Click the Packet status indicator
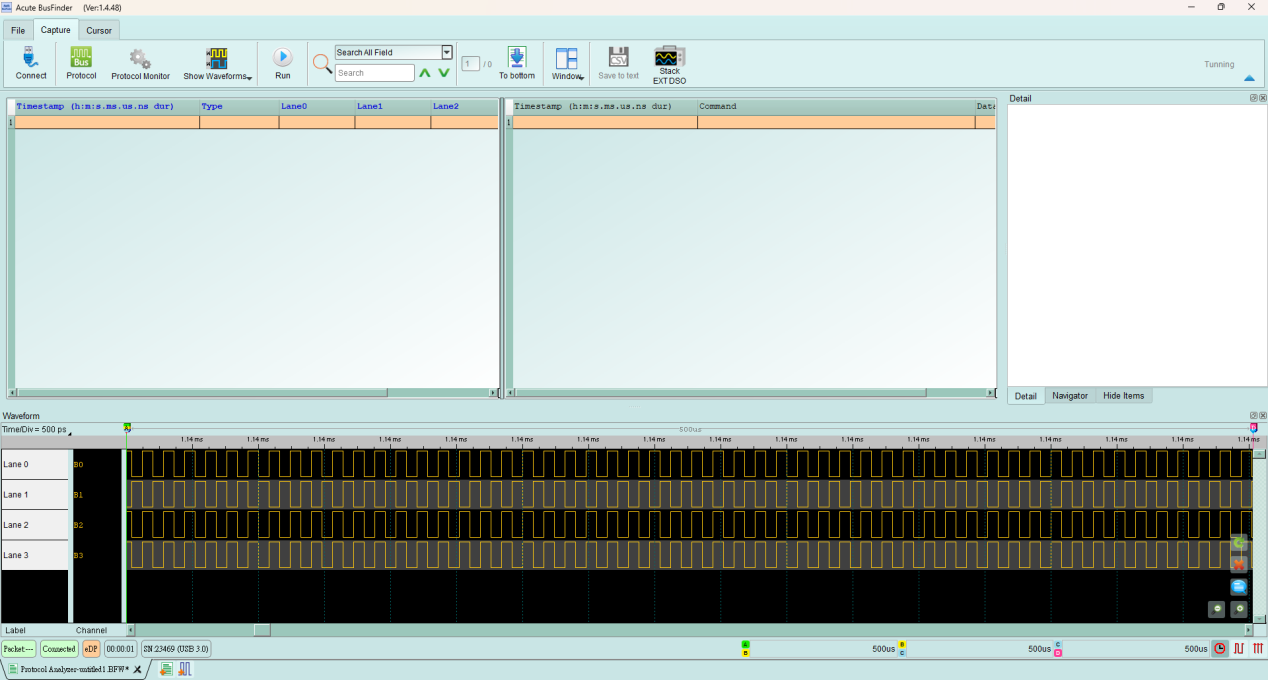 (x=19, y=649)
